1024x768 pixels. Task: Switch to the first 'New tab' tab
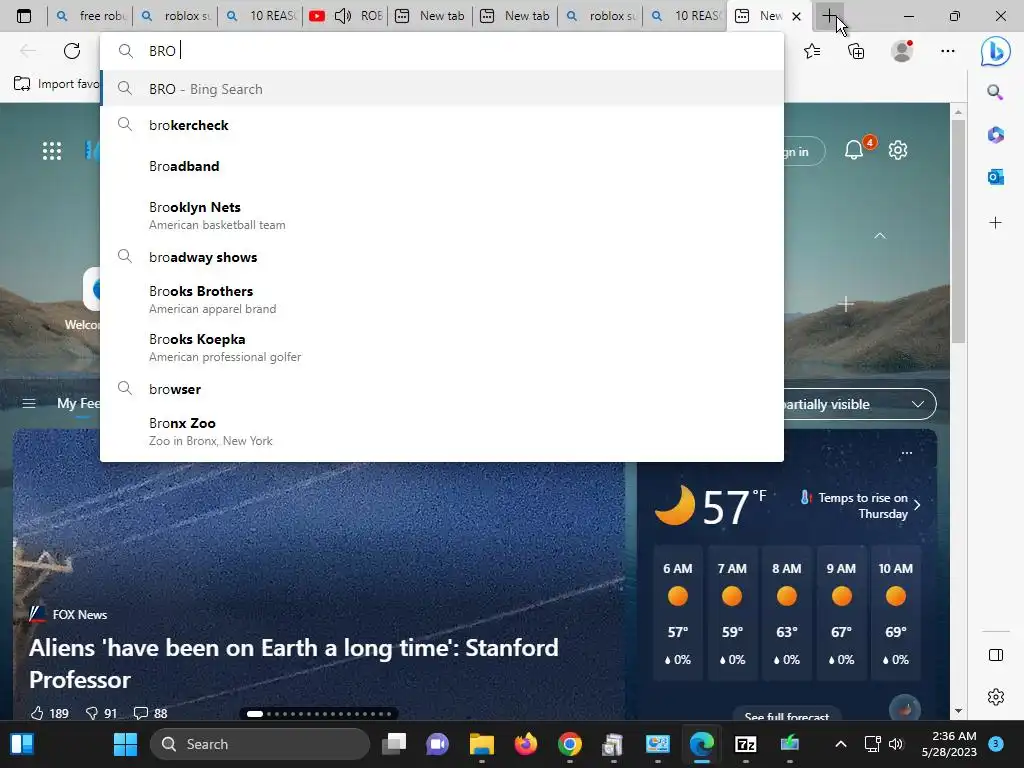tap(431, 16)
